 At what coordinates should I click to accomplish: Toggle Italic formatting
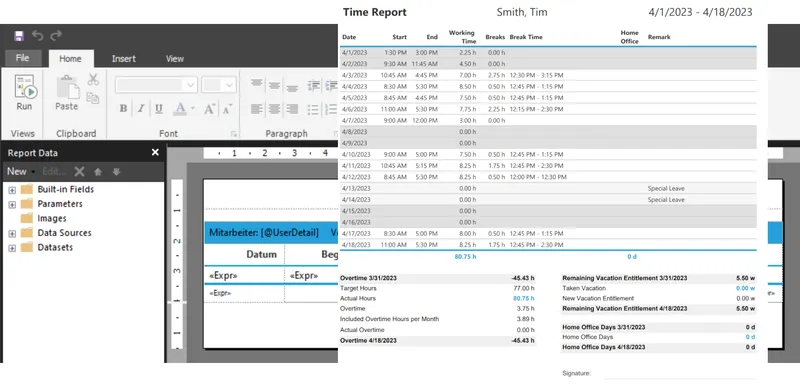click(141, 109)
